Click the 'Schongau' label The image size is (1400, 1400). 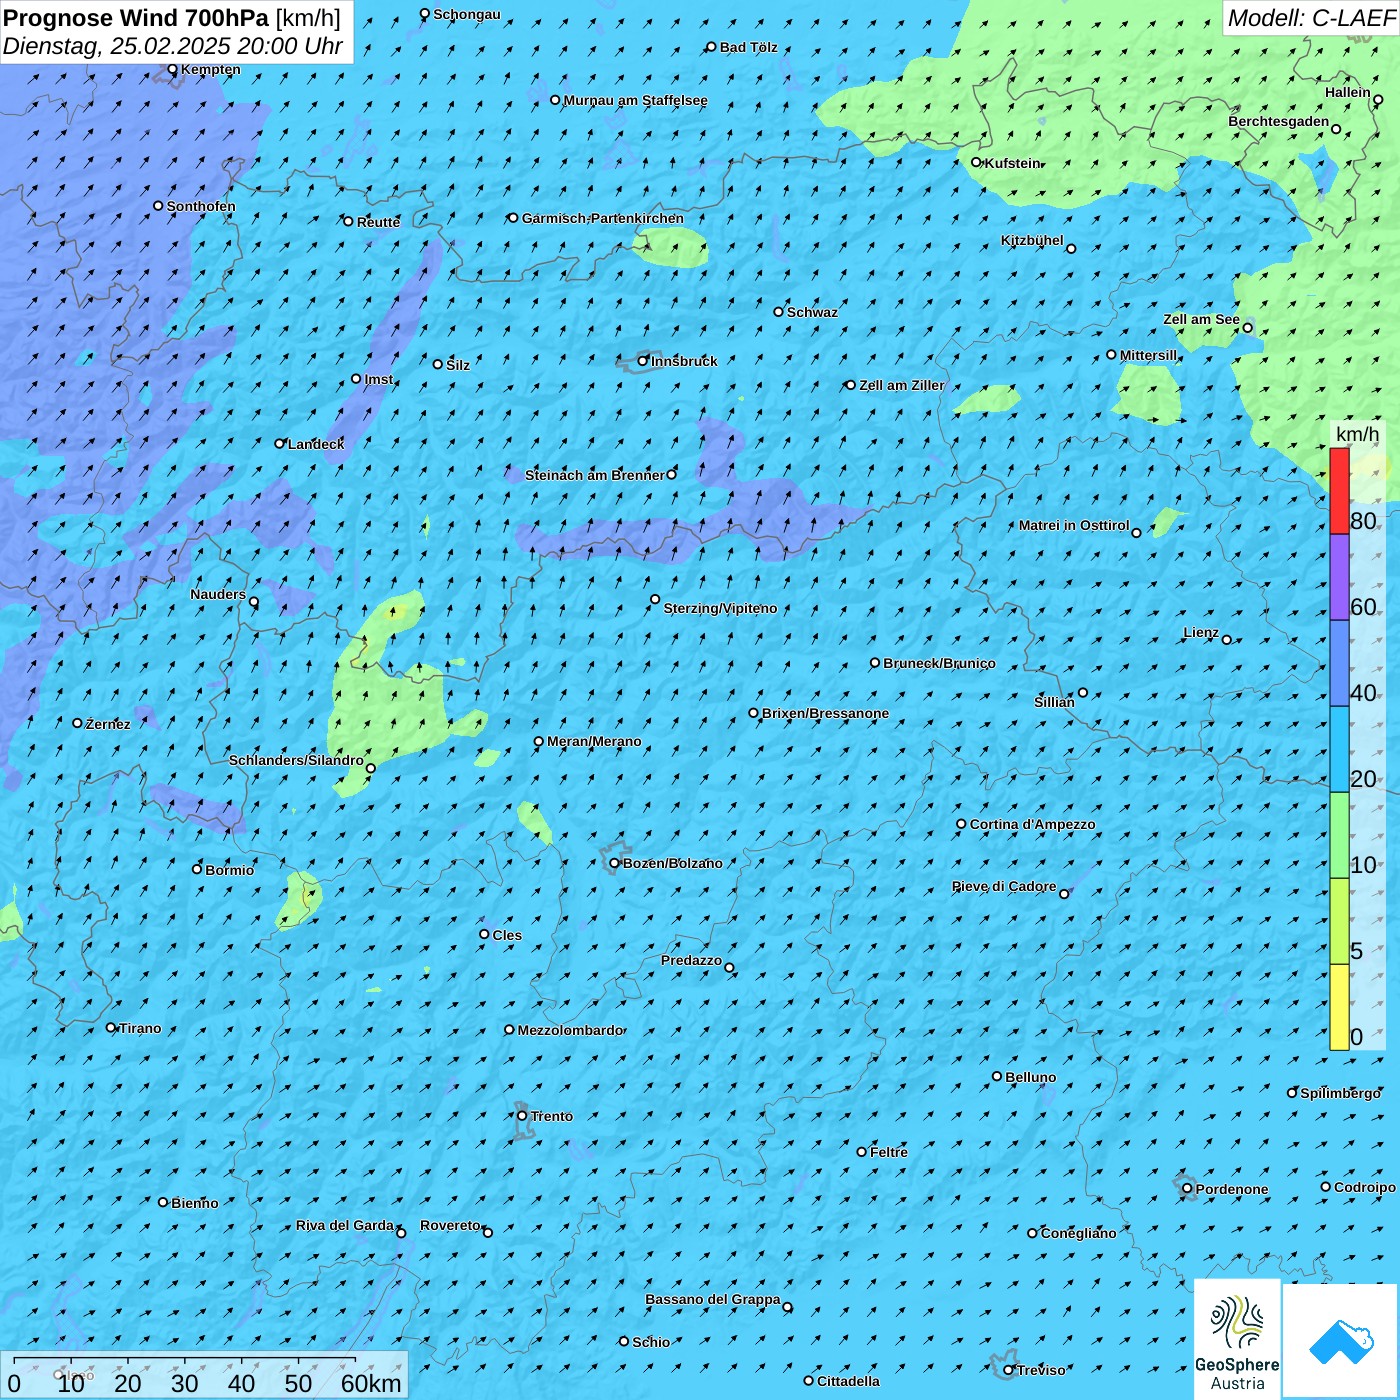pyautogui.click(x=466, y=14)
